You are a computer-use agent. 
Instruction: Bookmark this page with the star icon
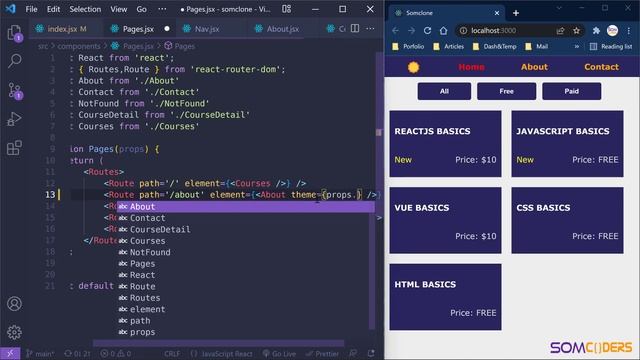(576, 31)
